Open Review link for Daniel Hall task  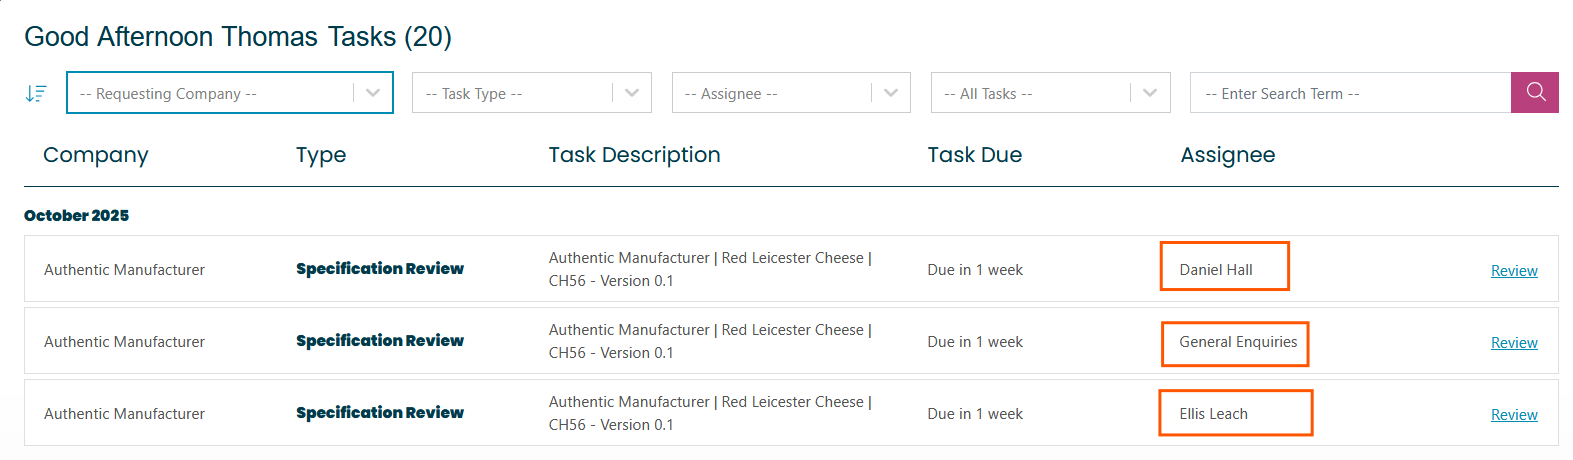[1514, 271]
